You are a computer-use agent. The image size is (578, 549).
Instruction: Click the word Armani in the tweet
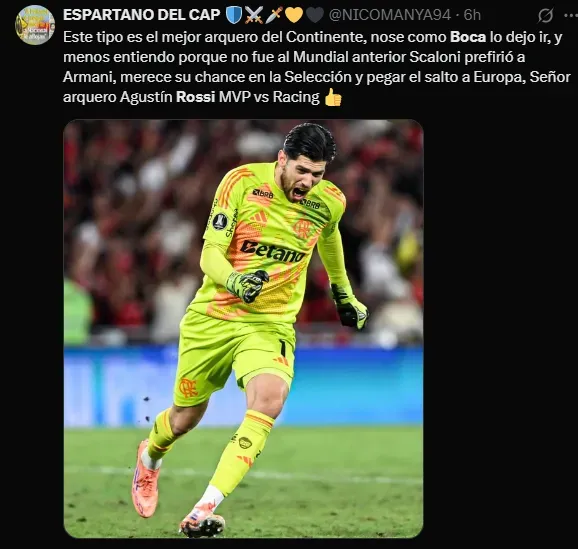(90, 77)
